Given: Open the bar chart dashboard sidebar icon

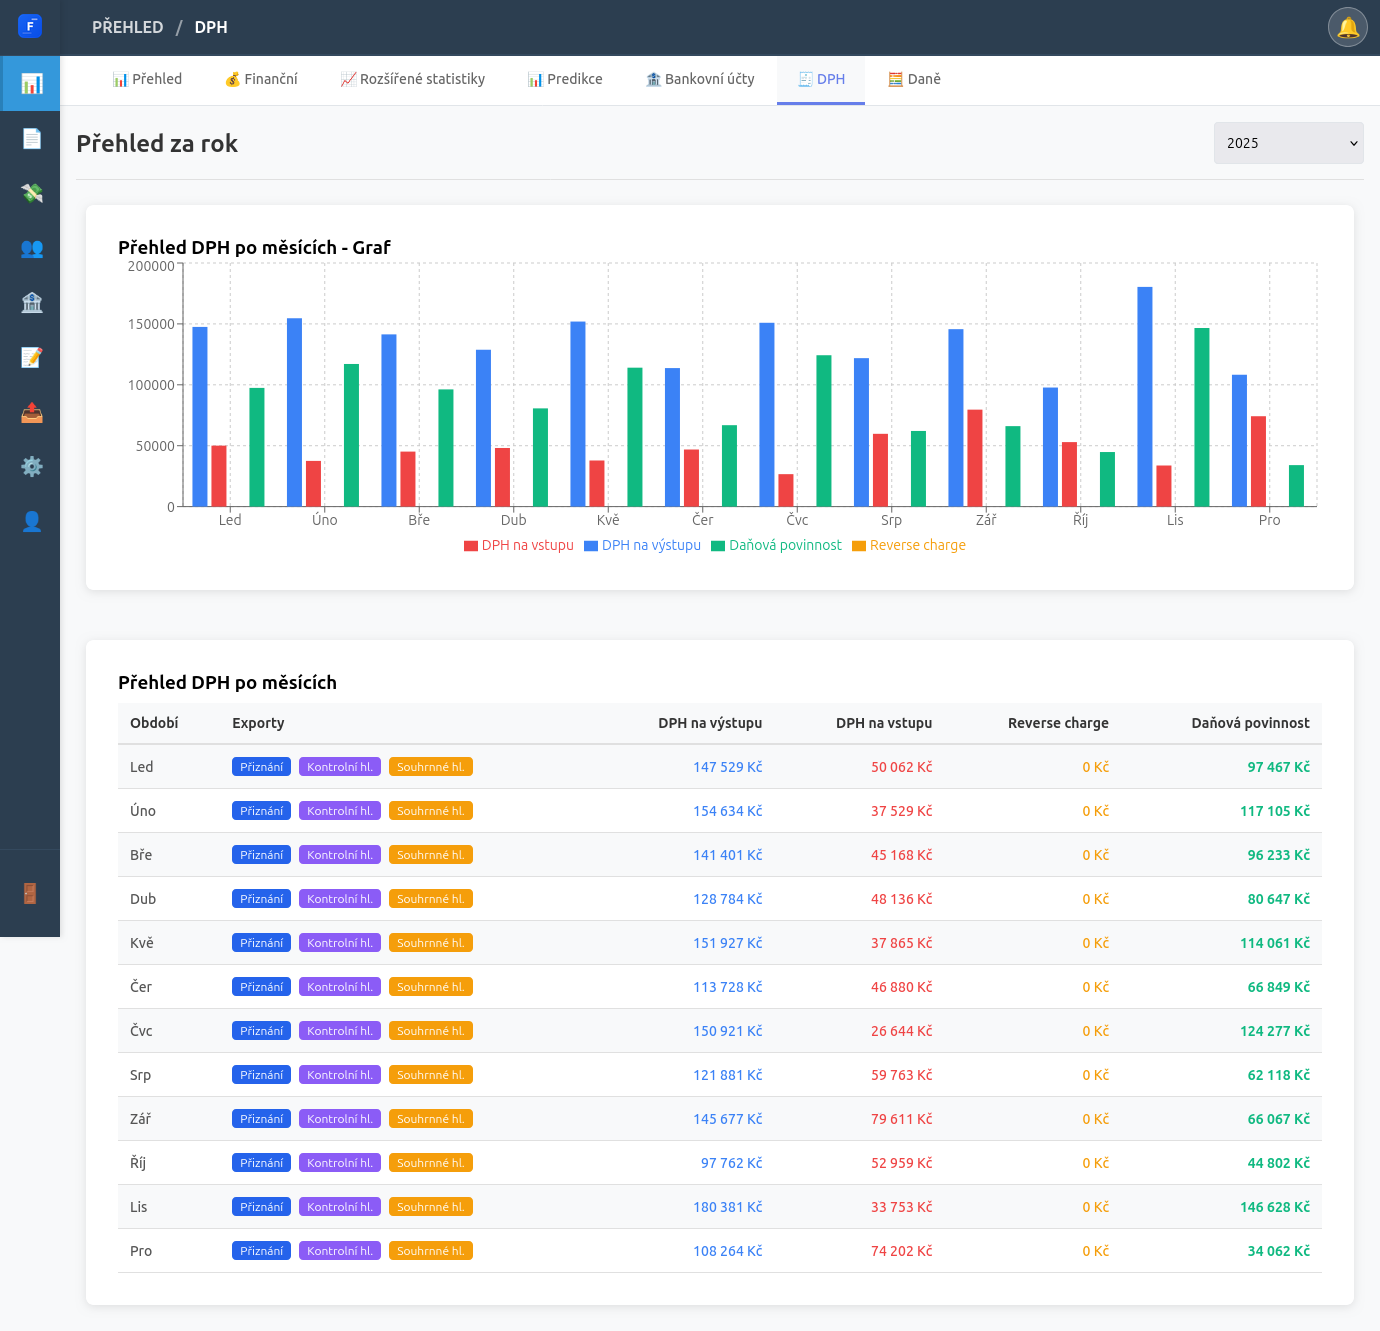Looking at the screenshot, I should 31,83.
